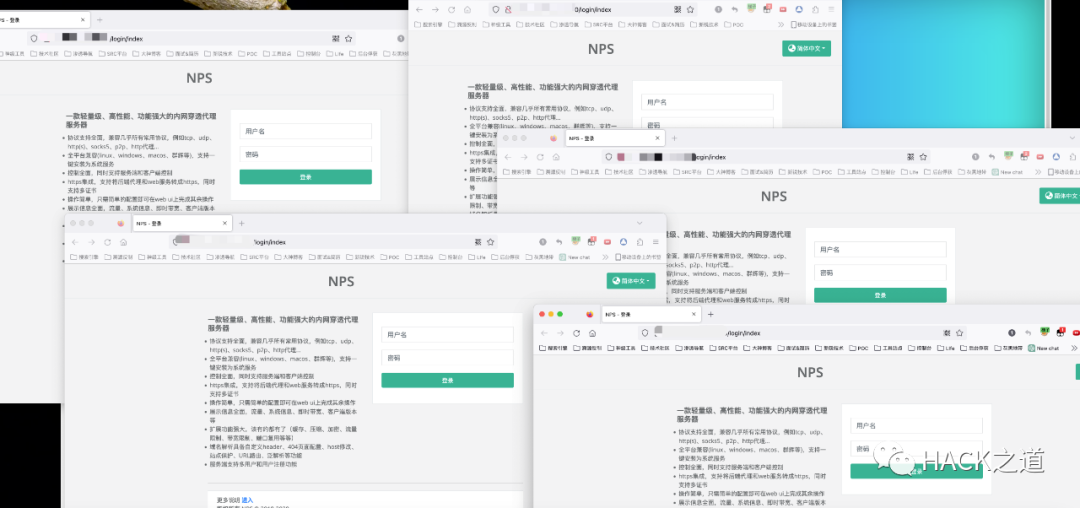The height and width of the screenshot is (508, 1080).
Task: Go back in the lower-left Firefox window
Action: point(75,242)
